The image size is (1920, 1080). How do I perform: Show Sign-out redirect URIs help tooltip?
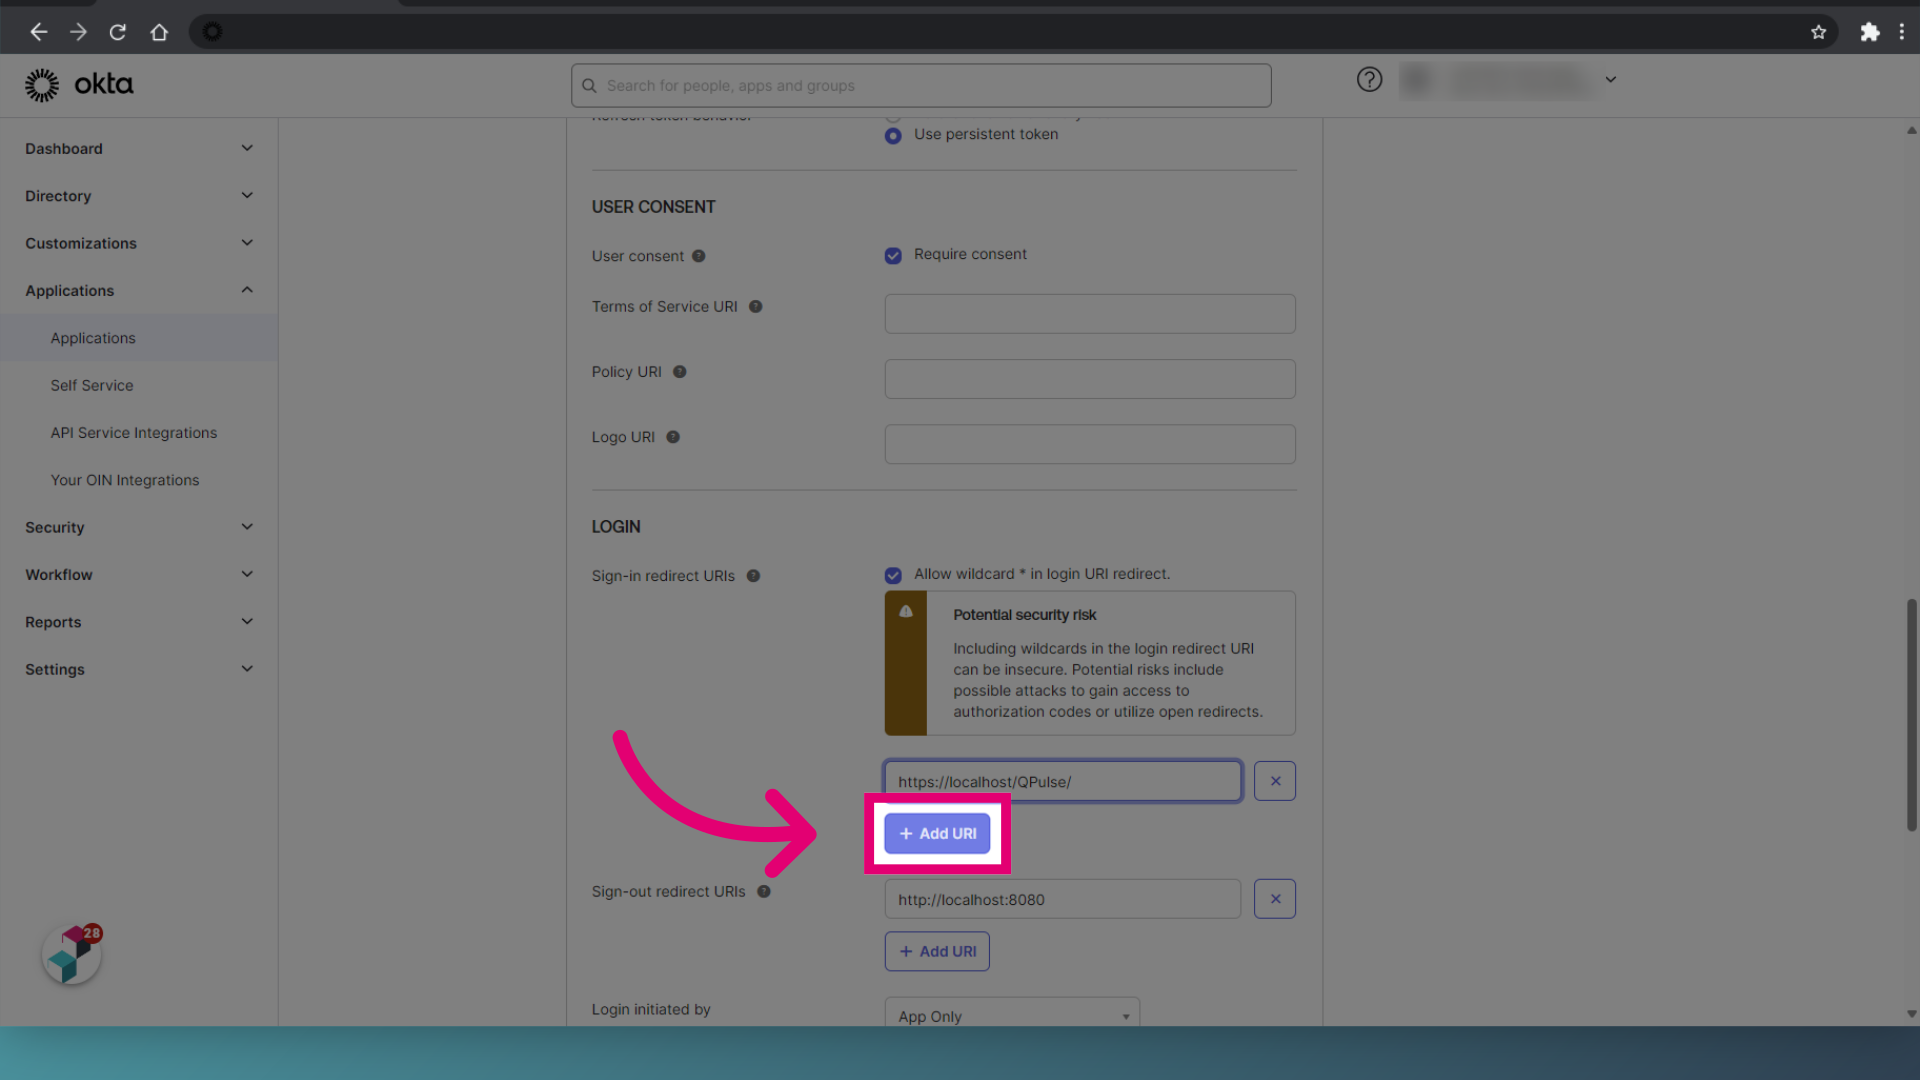(x=764, y=892)
